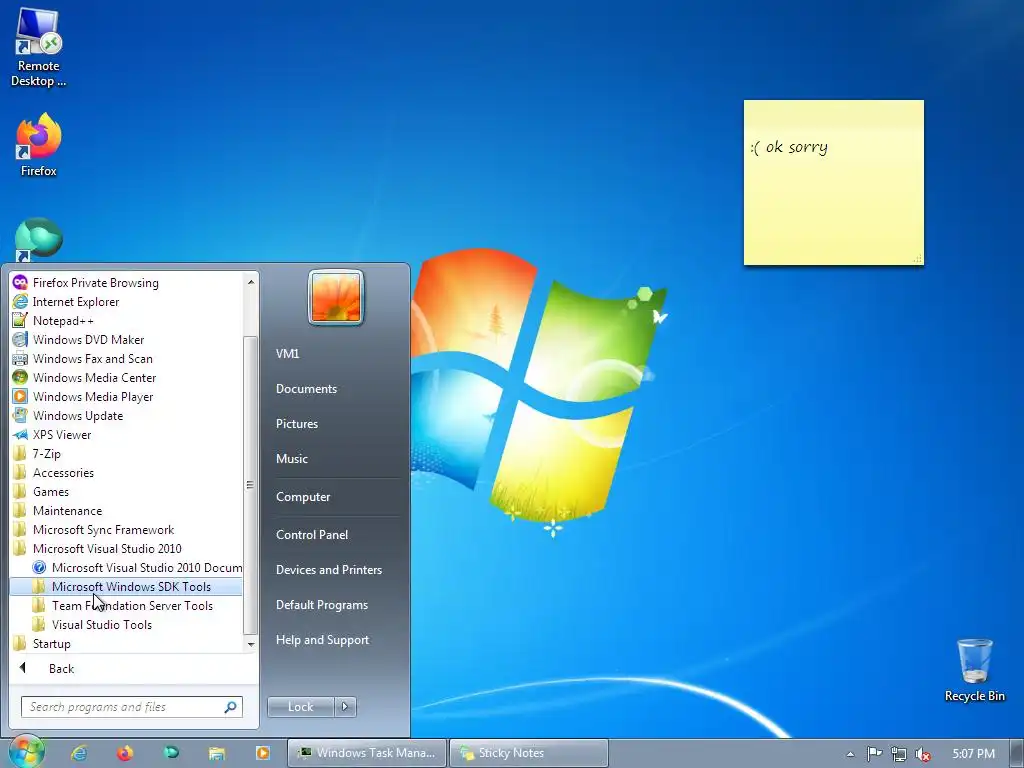Screen dimensions: 1024x768
Task: Click the user account picture in Start menu
Action: 336,297
